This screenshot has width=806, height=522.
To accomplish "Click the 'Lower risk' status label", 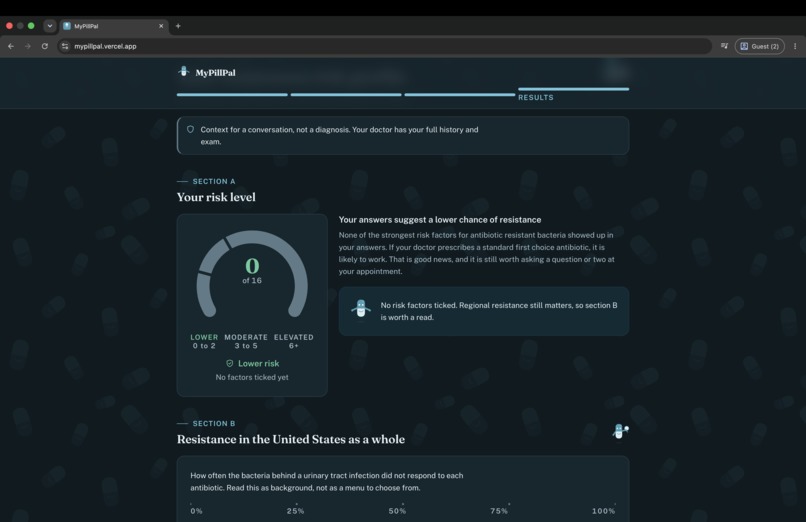I will [x=259, y=363].
